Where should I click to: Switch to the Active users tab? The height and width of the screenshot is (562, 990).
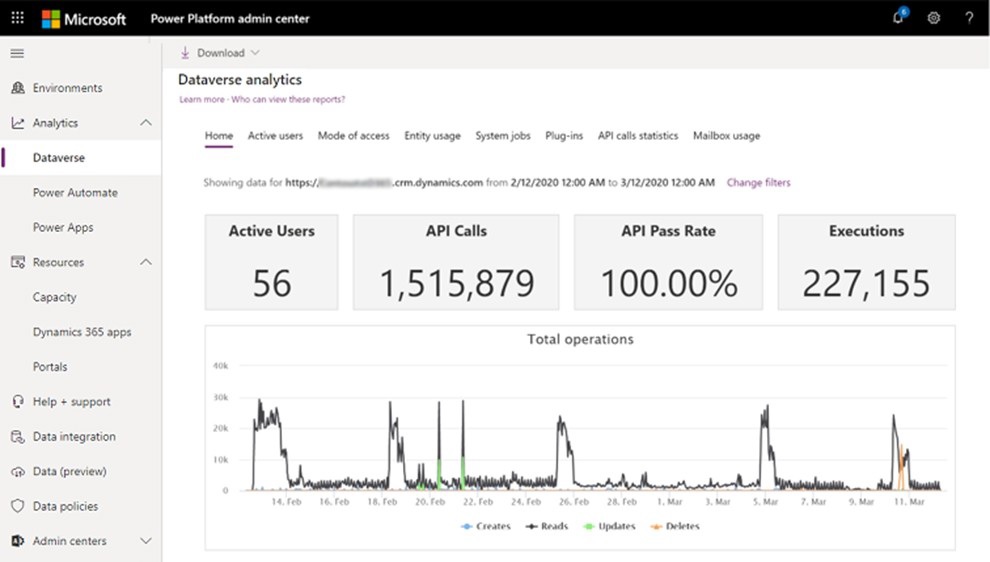(x=275, y=136)
